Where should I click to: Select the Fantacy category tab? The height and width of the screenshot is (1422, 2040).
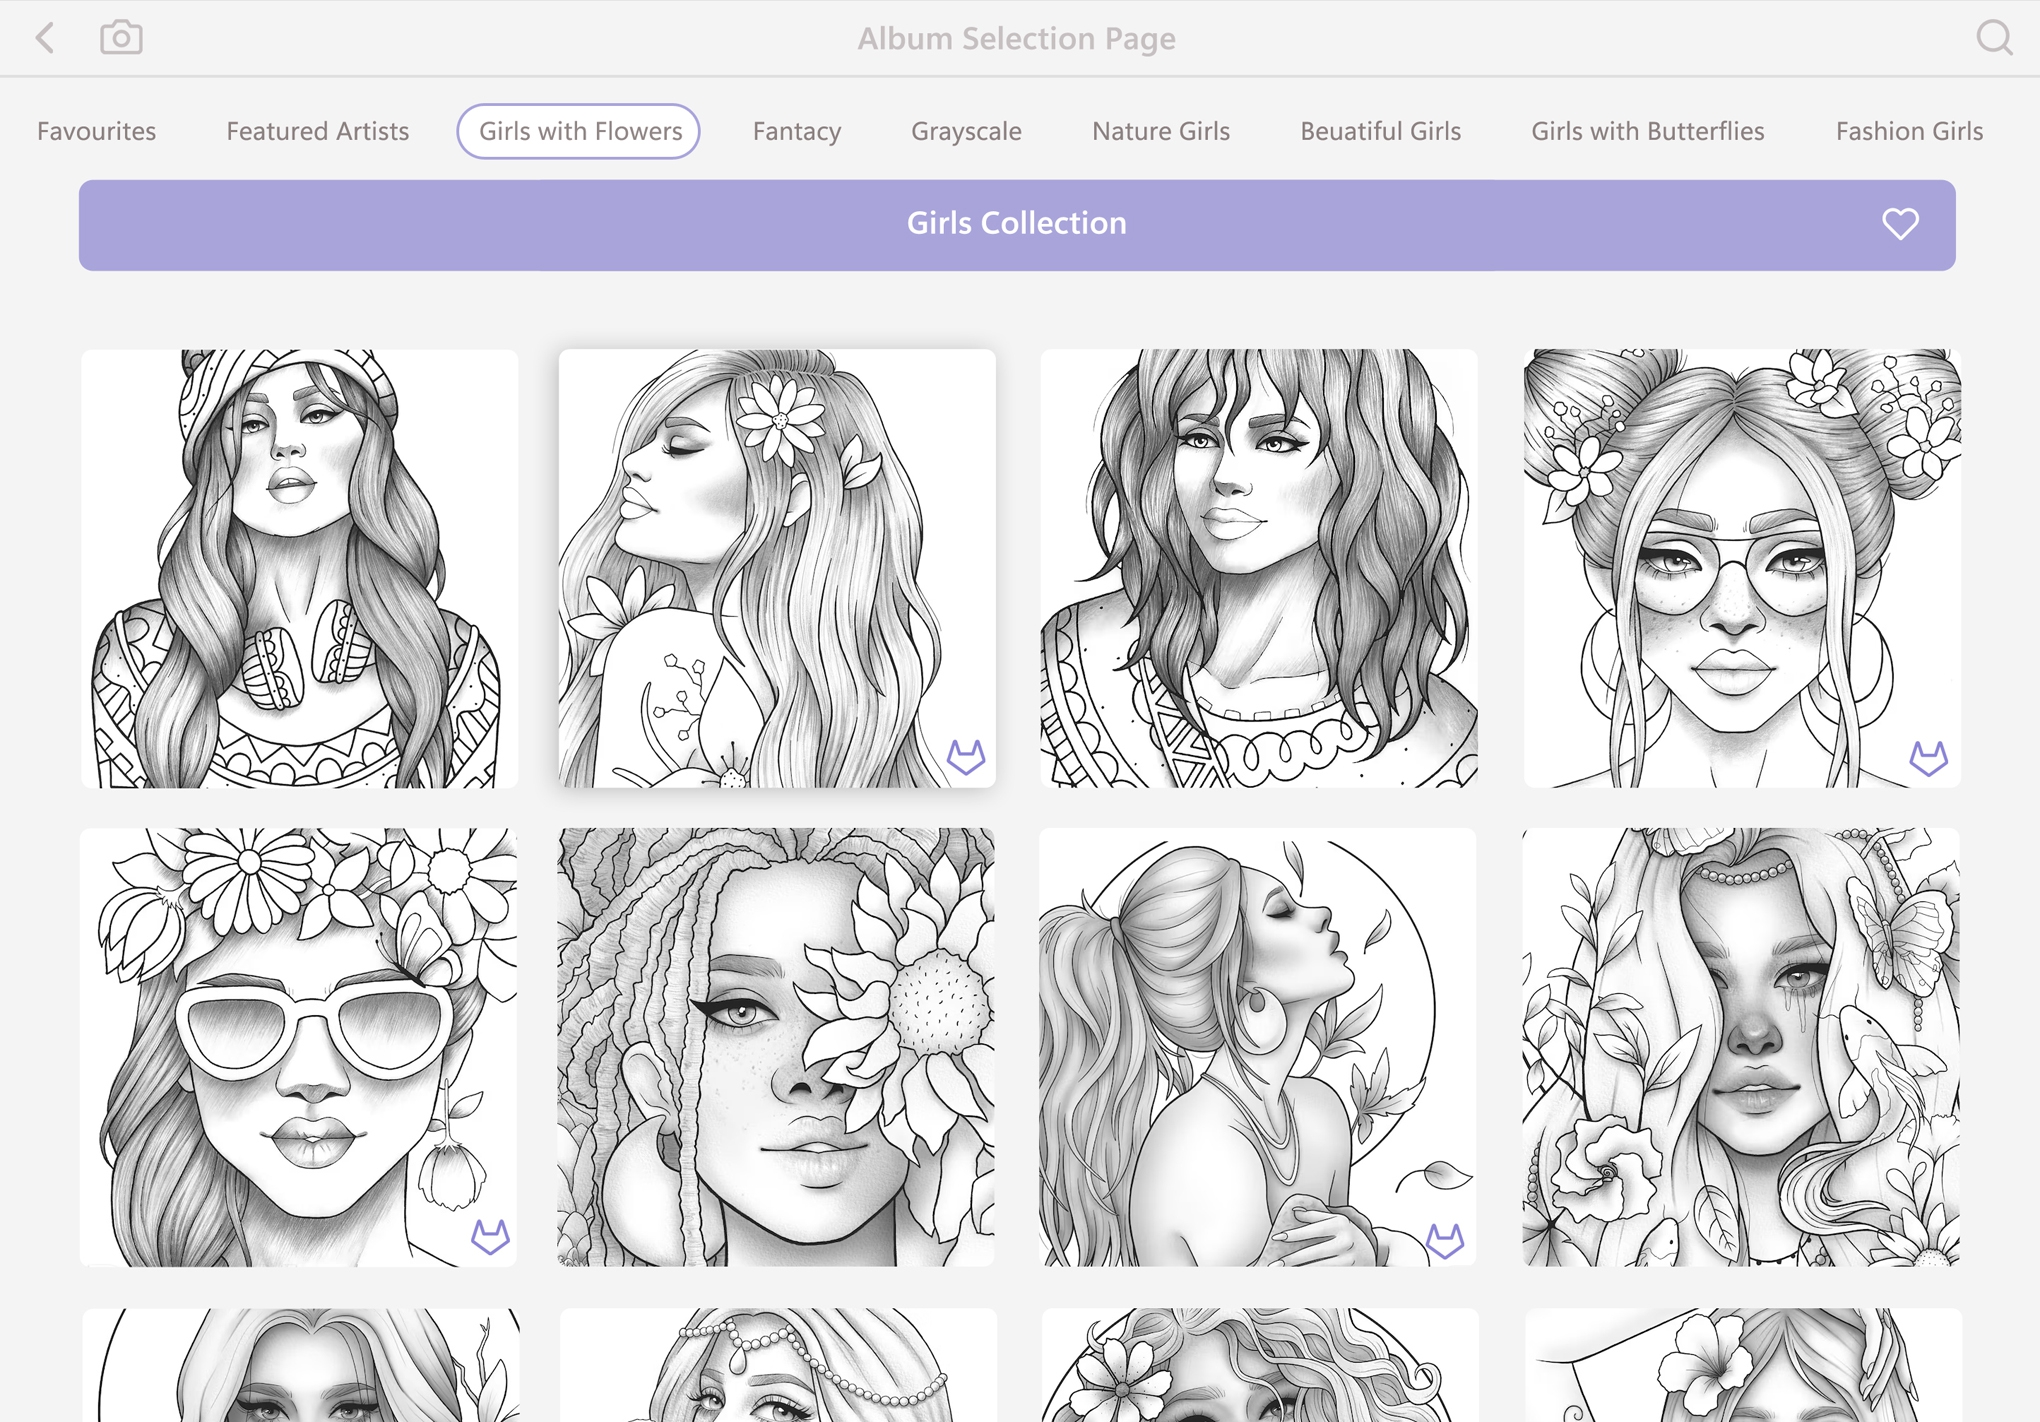[796, 131]
